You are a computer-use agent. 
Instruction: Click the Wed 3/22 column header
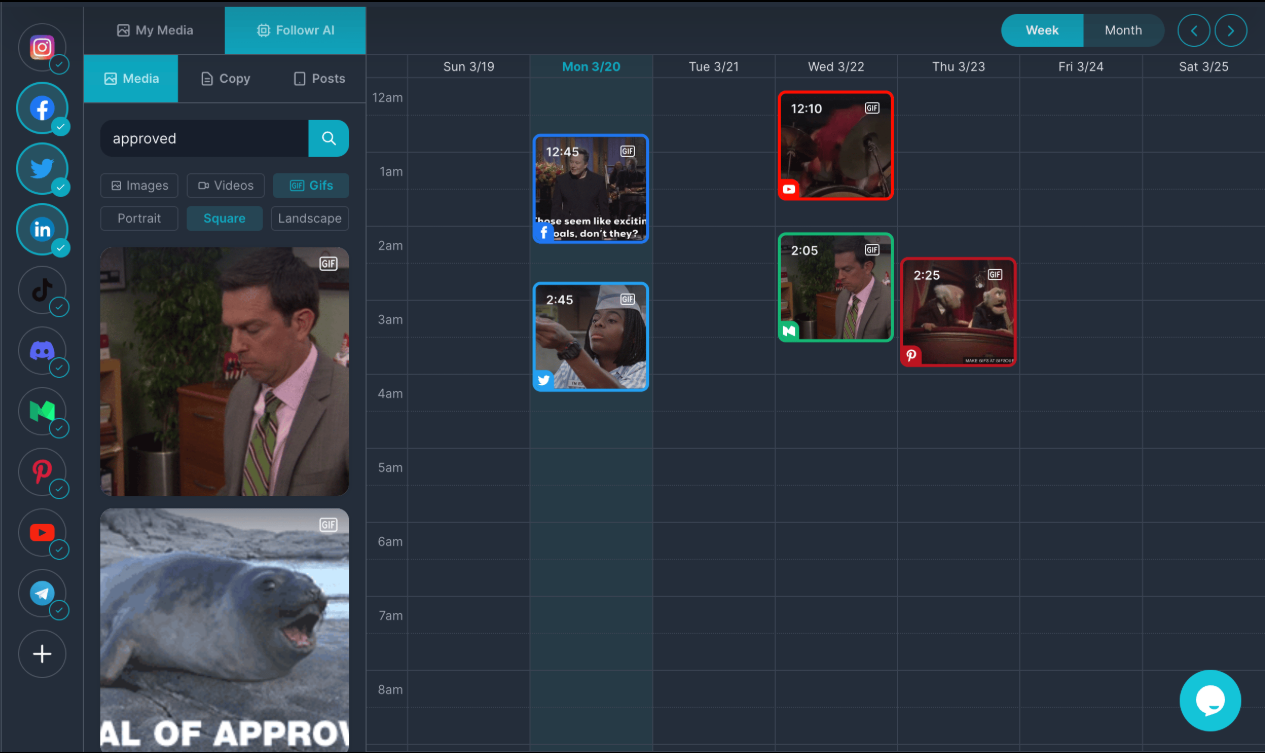click(836, 66)
